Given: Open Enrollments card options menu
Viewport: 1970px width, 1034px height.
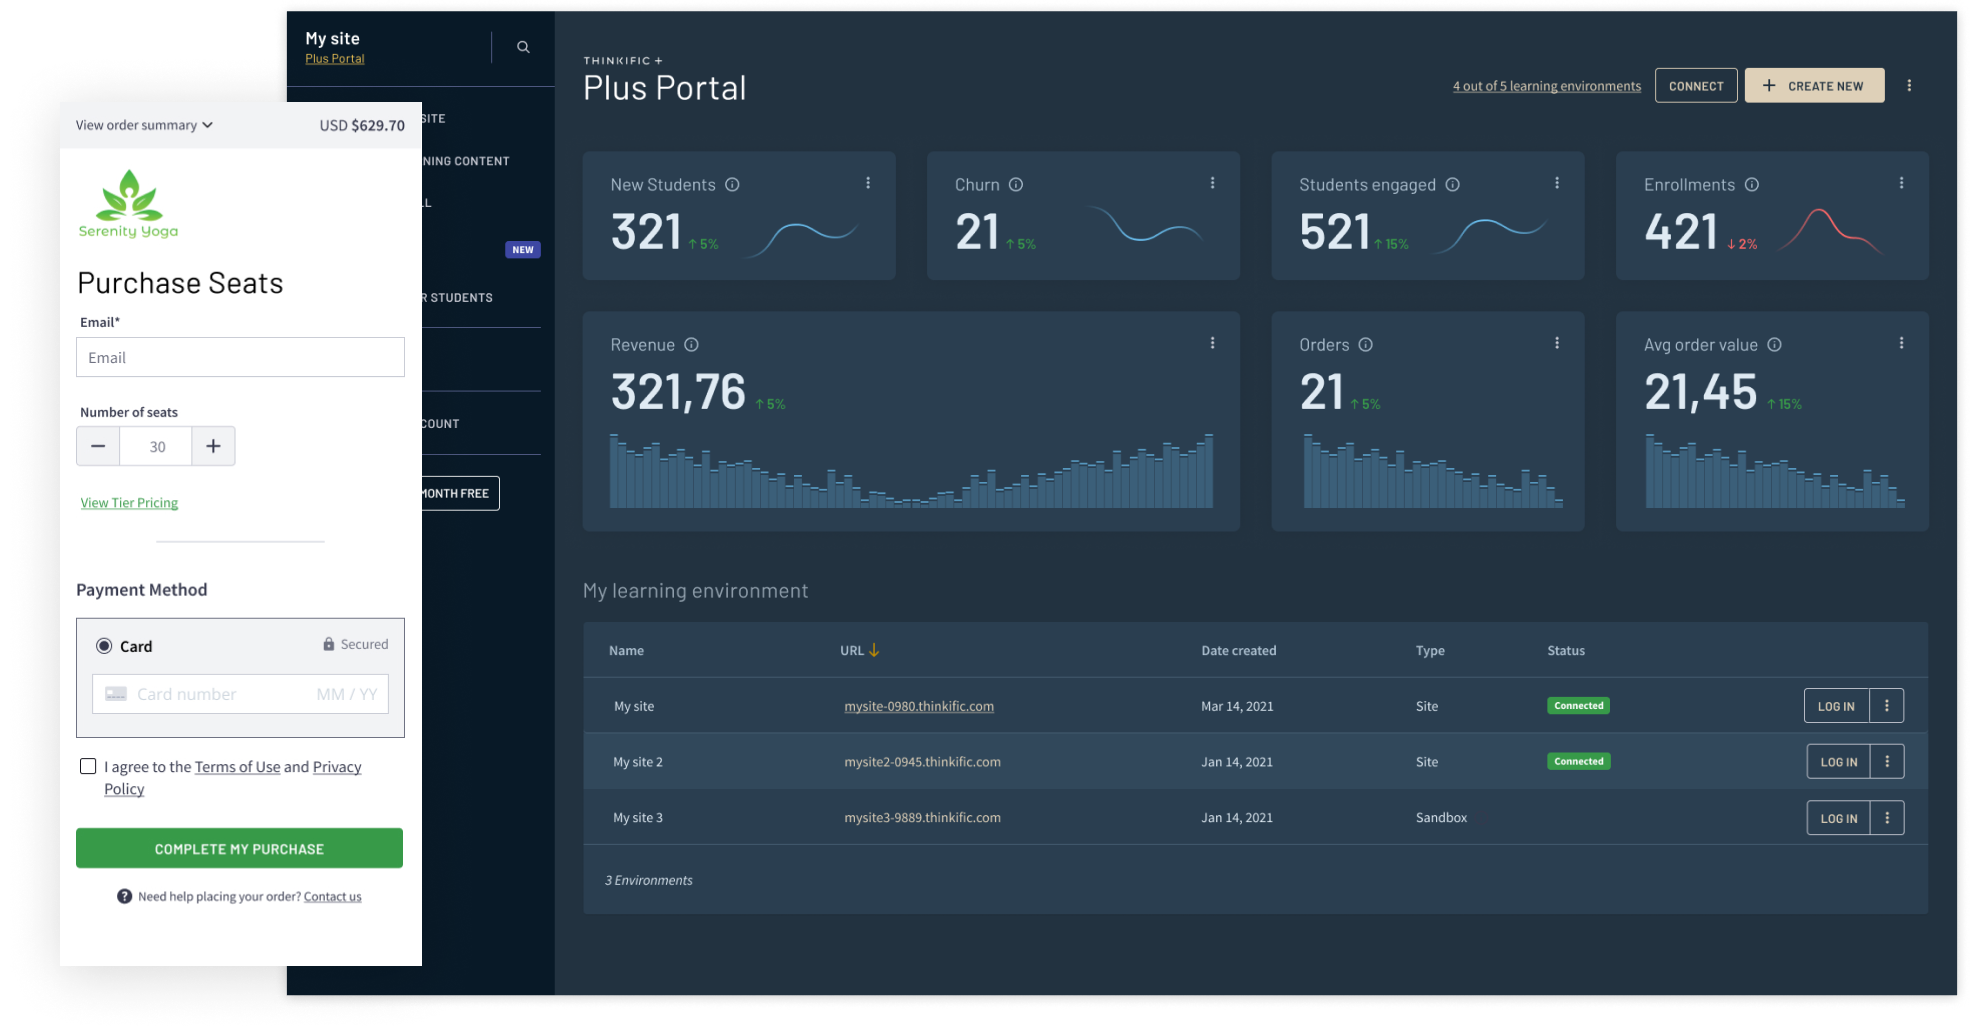Looking at the screenshot, I should click(x=1901, y=183).
